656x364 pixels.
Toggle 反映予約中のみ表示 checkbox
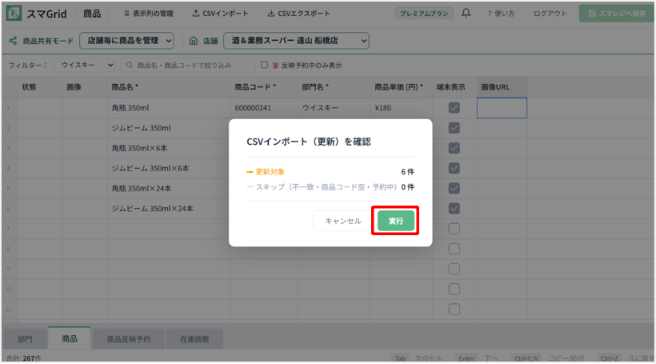pyautogui.click(x=264, y=65)
